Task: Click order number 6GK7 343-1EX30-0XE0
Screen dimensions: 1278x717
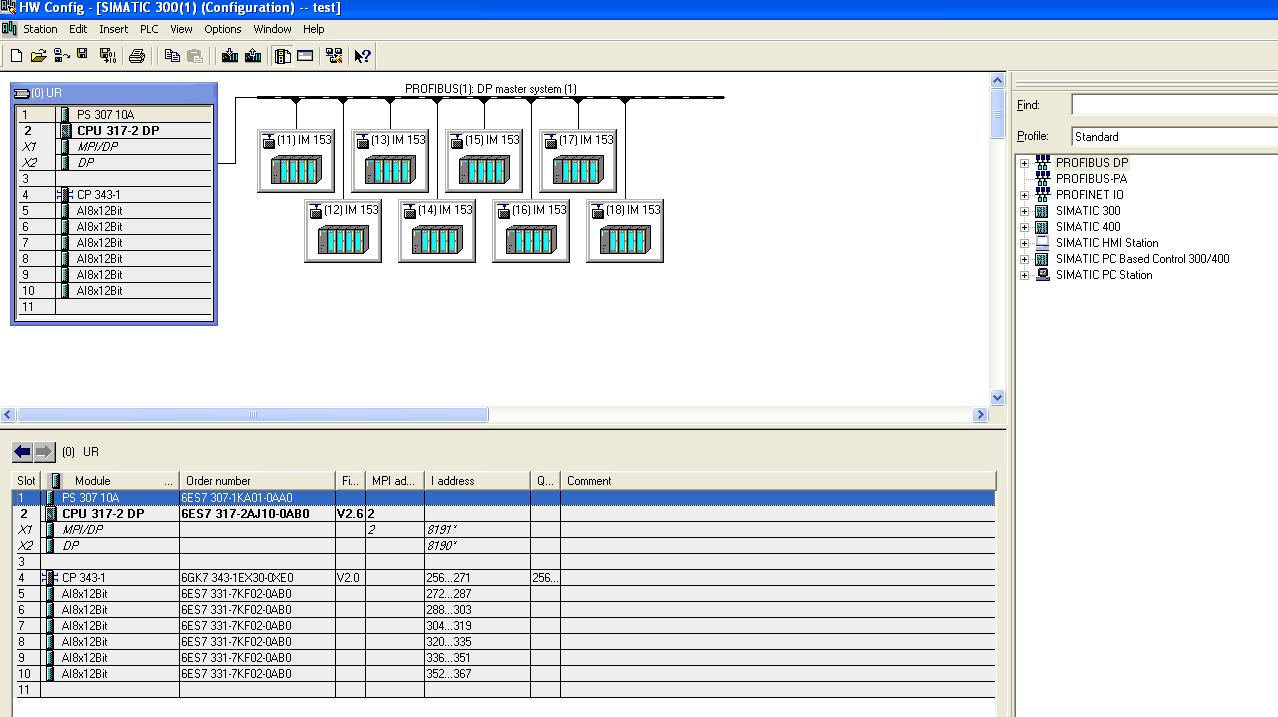Action: (238, 578)
